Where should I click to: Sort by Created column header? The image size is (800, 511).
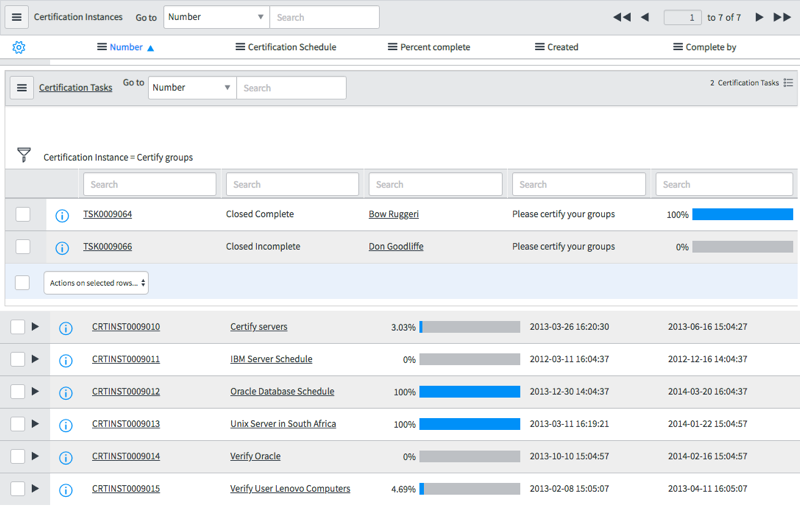click(x=563, y=47)
